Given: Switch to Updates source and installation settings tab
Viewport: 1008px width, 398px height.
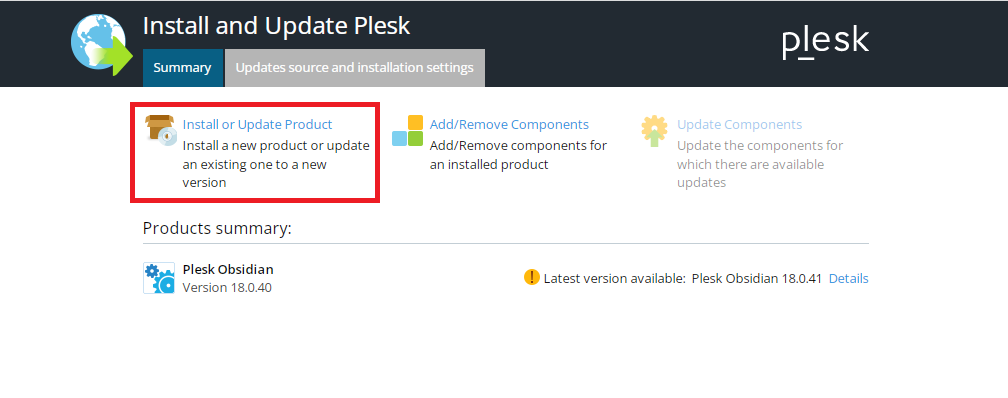Looking at the screenshot, I should pyautogui.click(x=354, y=68).
